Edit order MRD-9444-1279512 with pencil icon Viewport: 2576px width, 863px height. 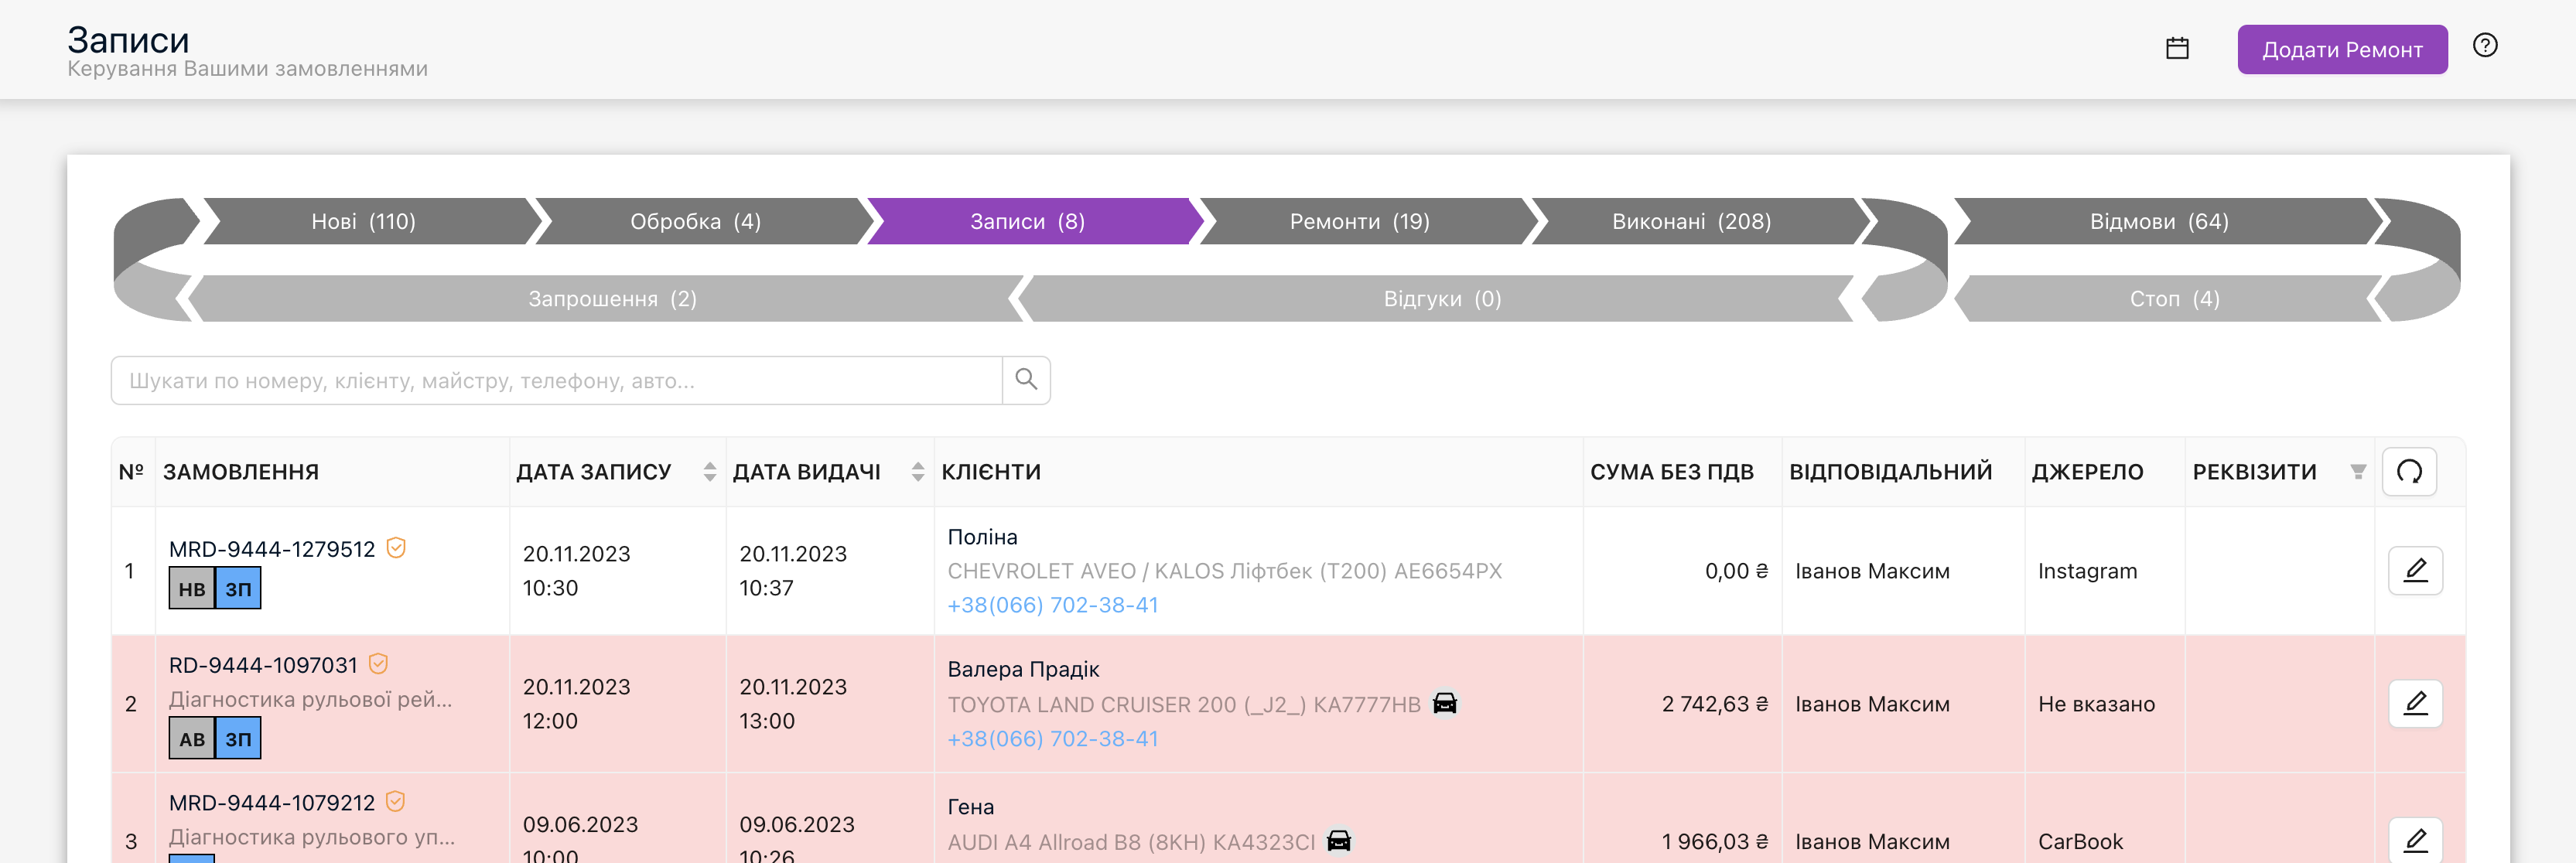pyautogui.click(x=2415, y=570)
